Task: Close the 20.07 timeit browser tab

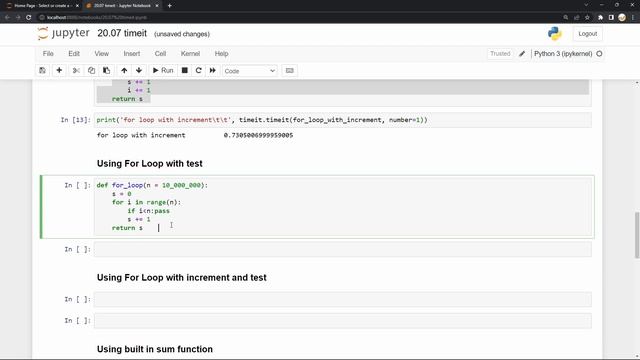Action: (157, 6)
